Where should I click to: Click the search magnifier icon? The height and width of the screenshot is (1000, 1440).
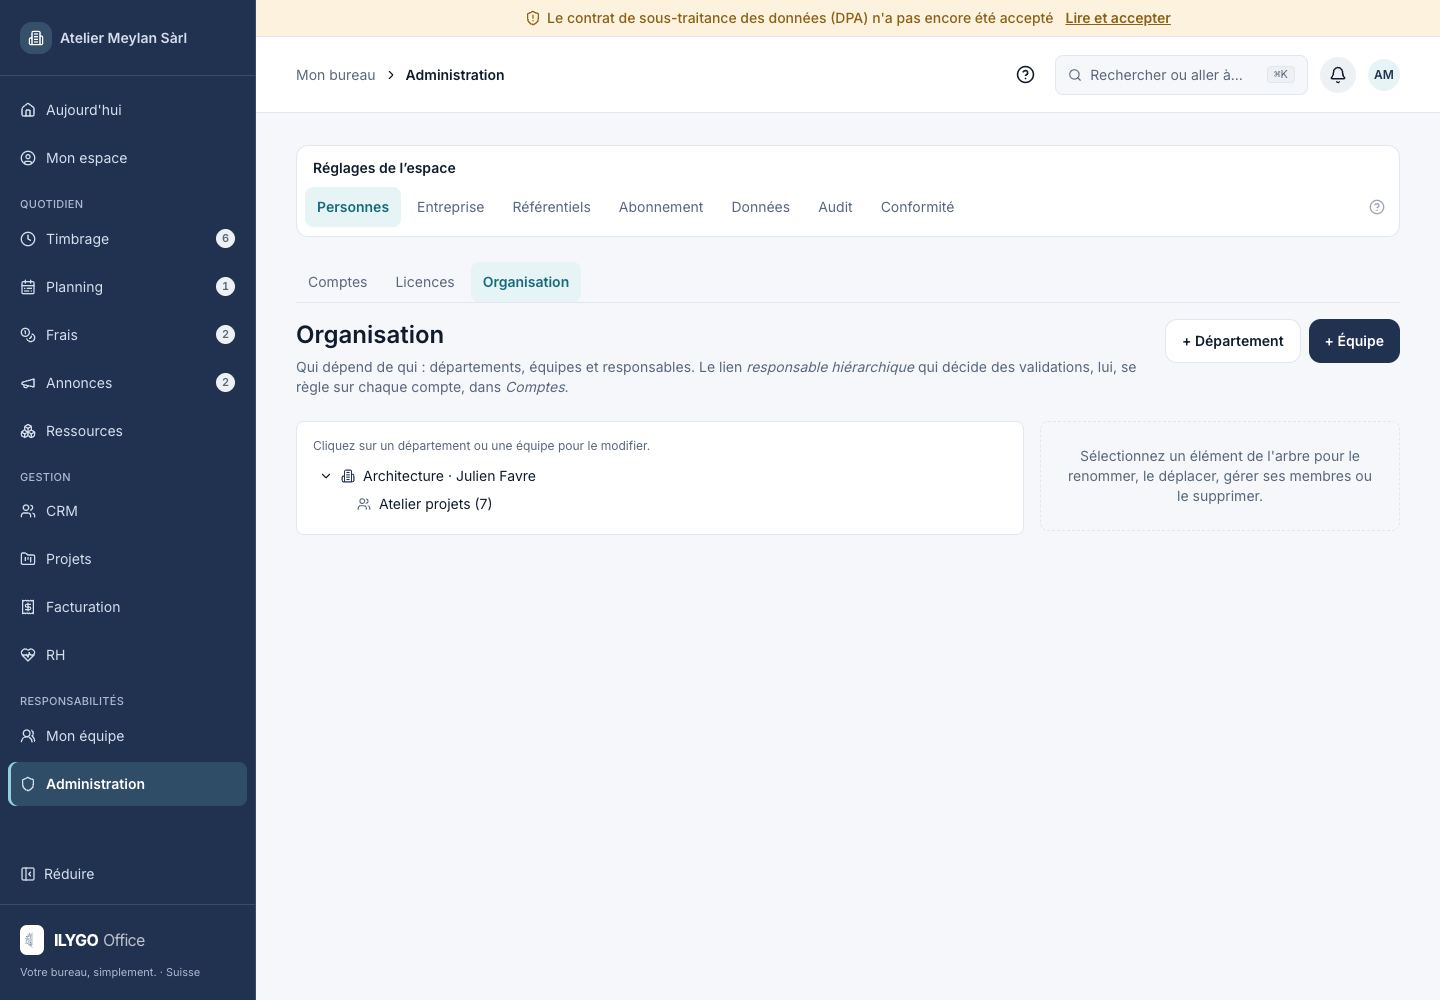(x=1075, y=75)
